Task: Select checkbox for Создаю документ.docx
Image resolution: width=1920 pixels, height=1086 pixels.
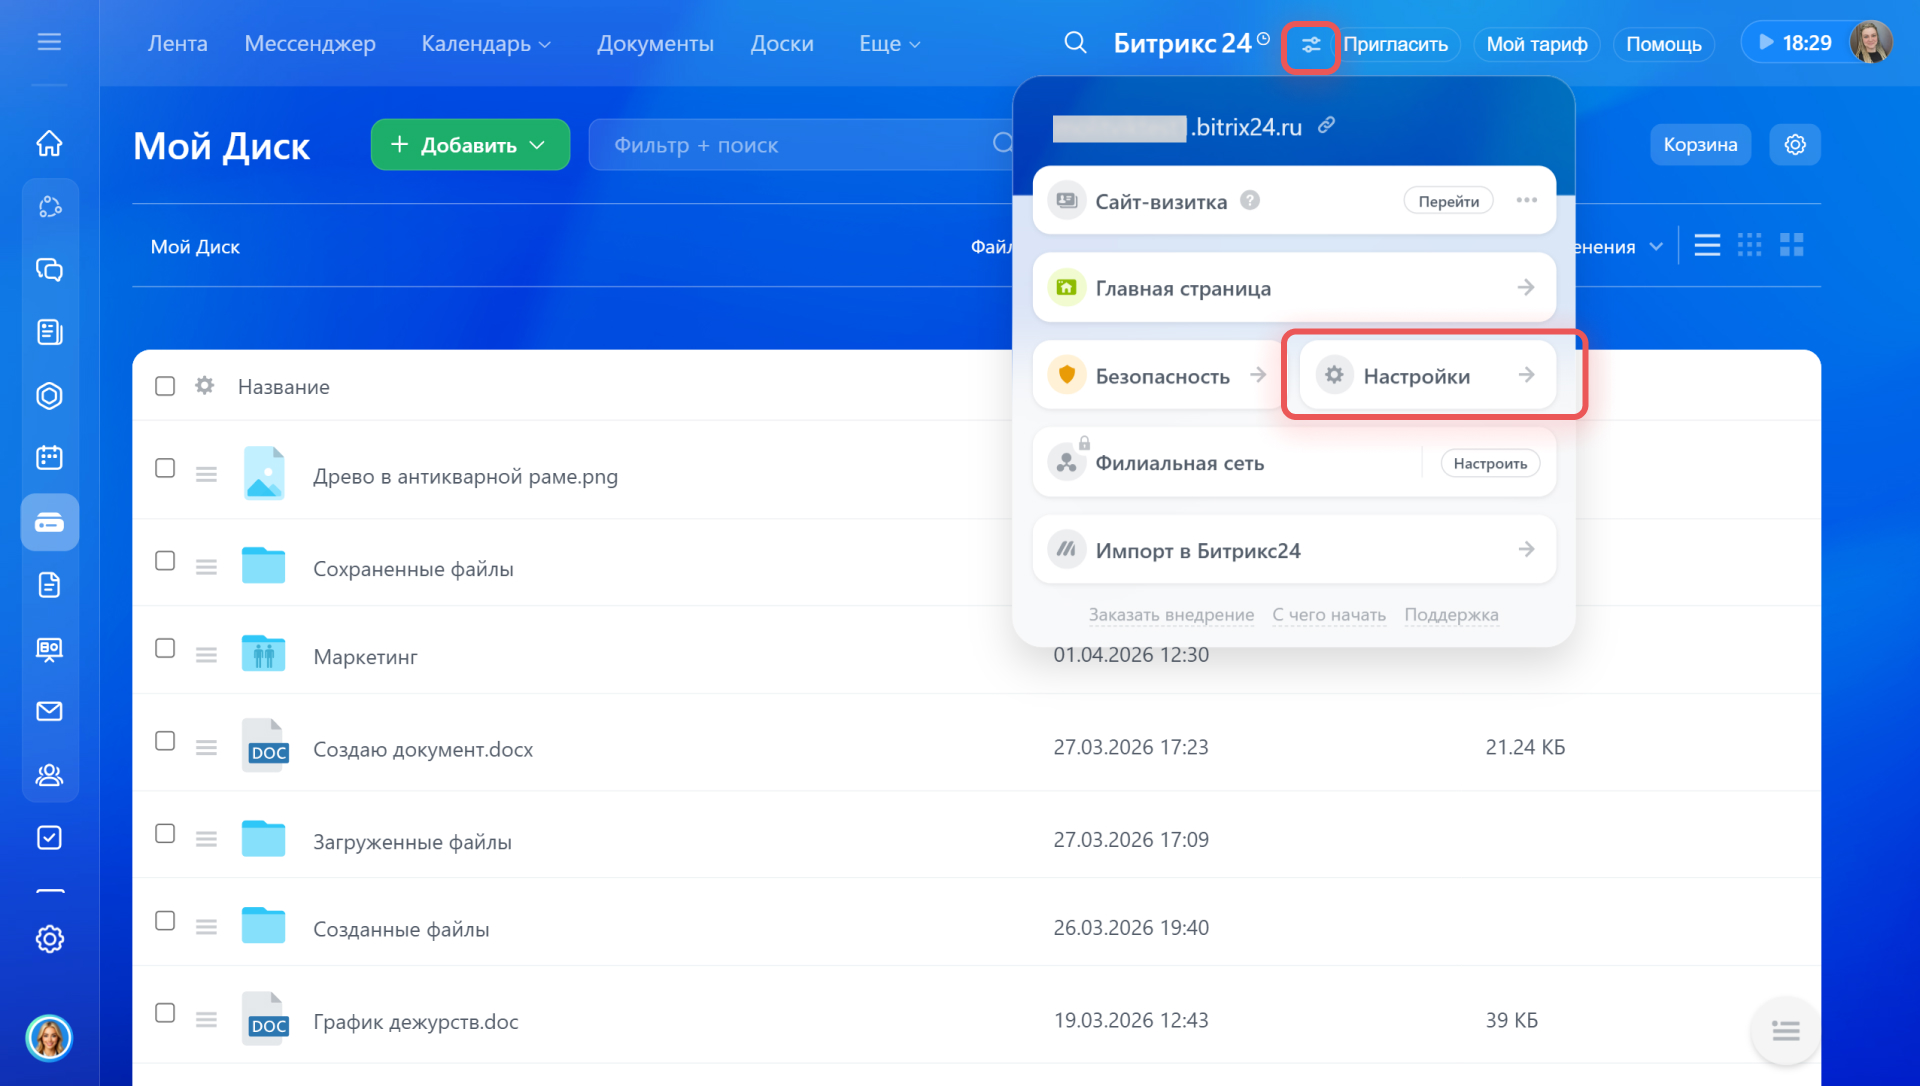Action: click(x=165, y=741)
